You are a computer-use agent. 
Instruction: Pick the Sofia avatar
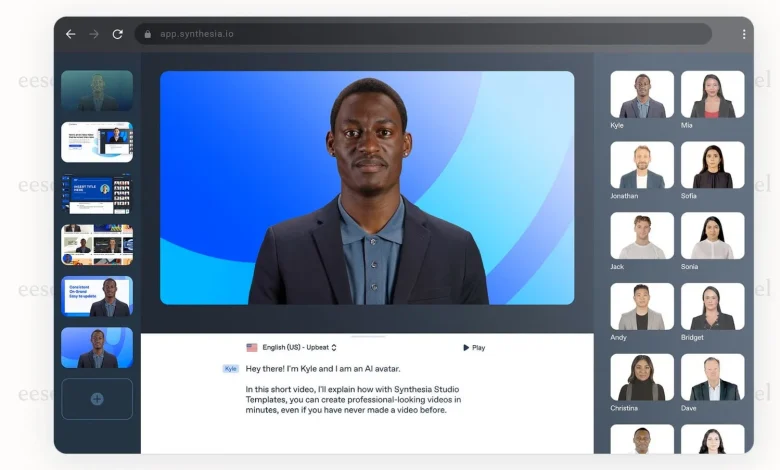tap(712, 166)
